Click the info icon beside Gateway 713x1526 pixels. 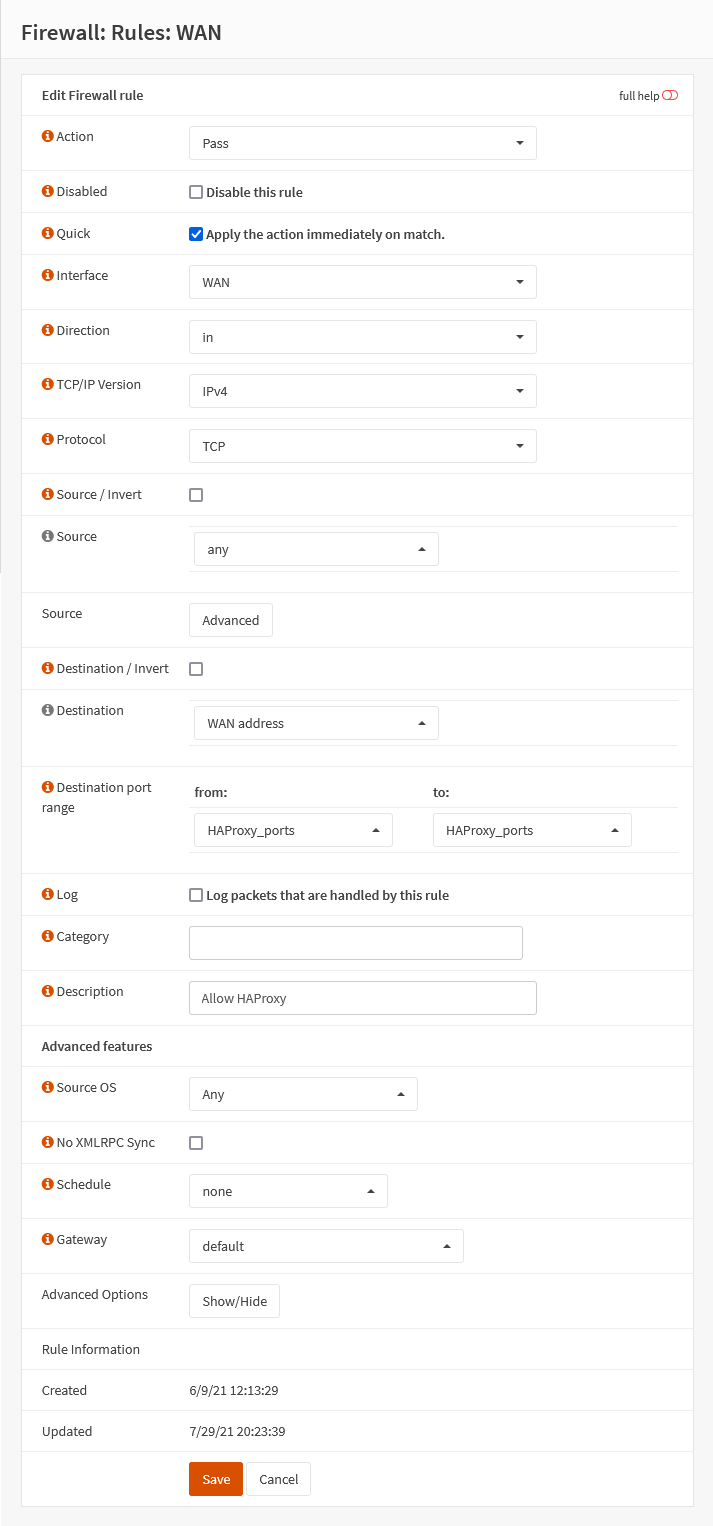(47, 1239)
